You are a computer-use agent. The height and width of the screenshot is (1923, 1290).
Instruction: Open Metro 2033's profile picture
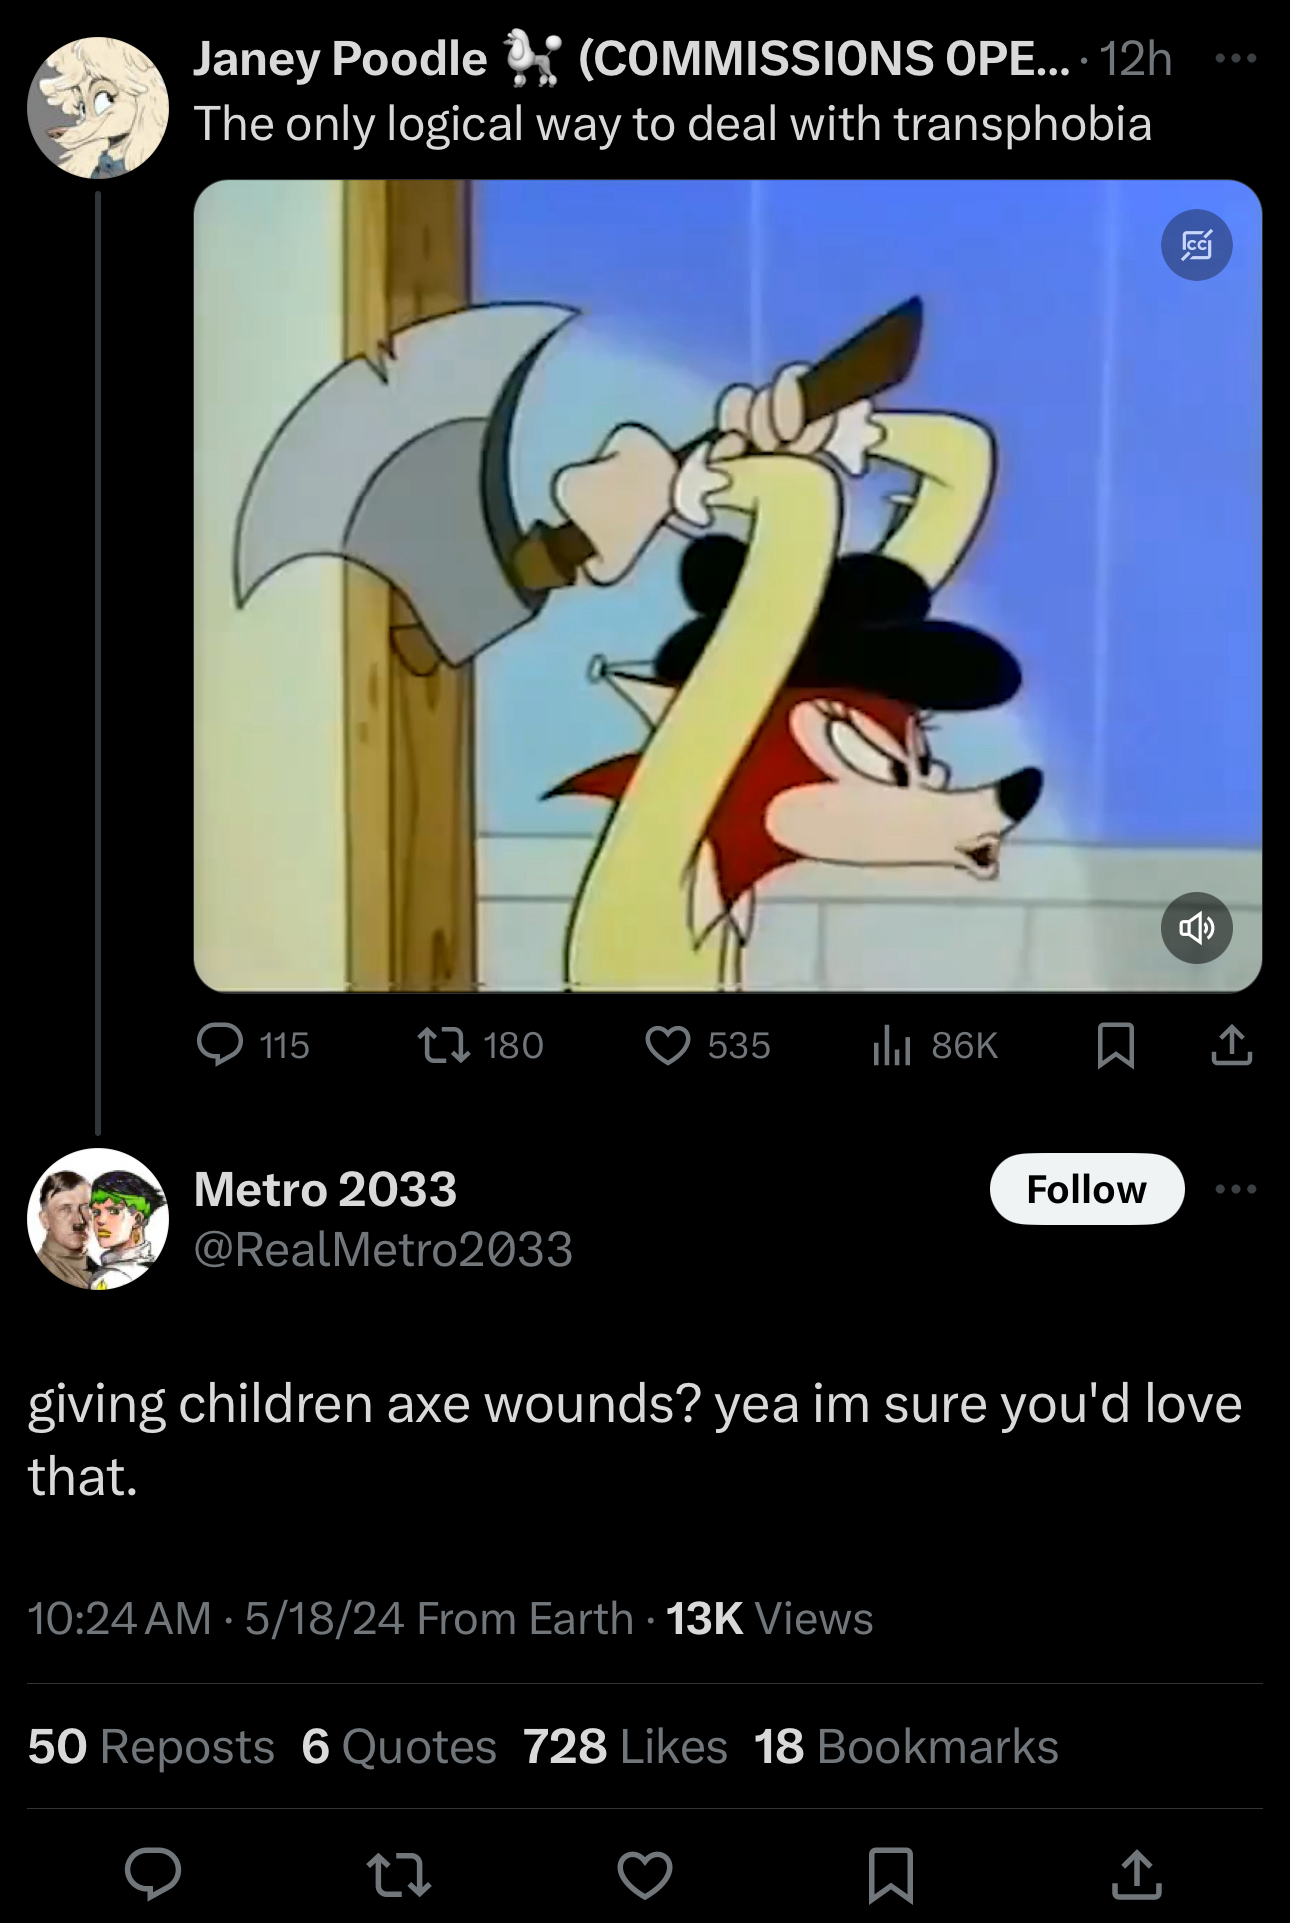98,1218
